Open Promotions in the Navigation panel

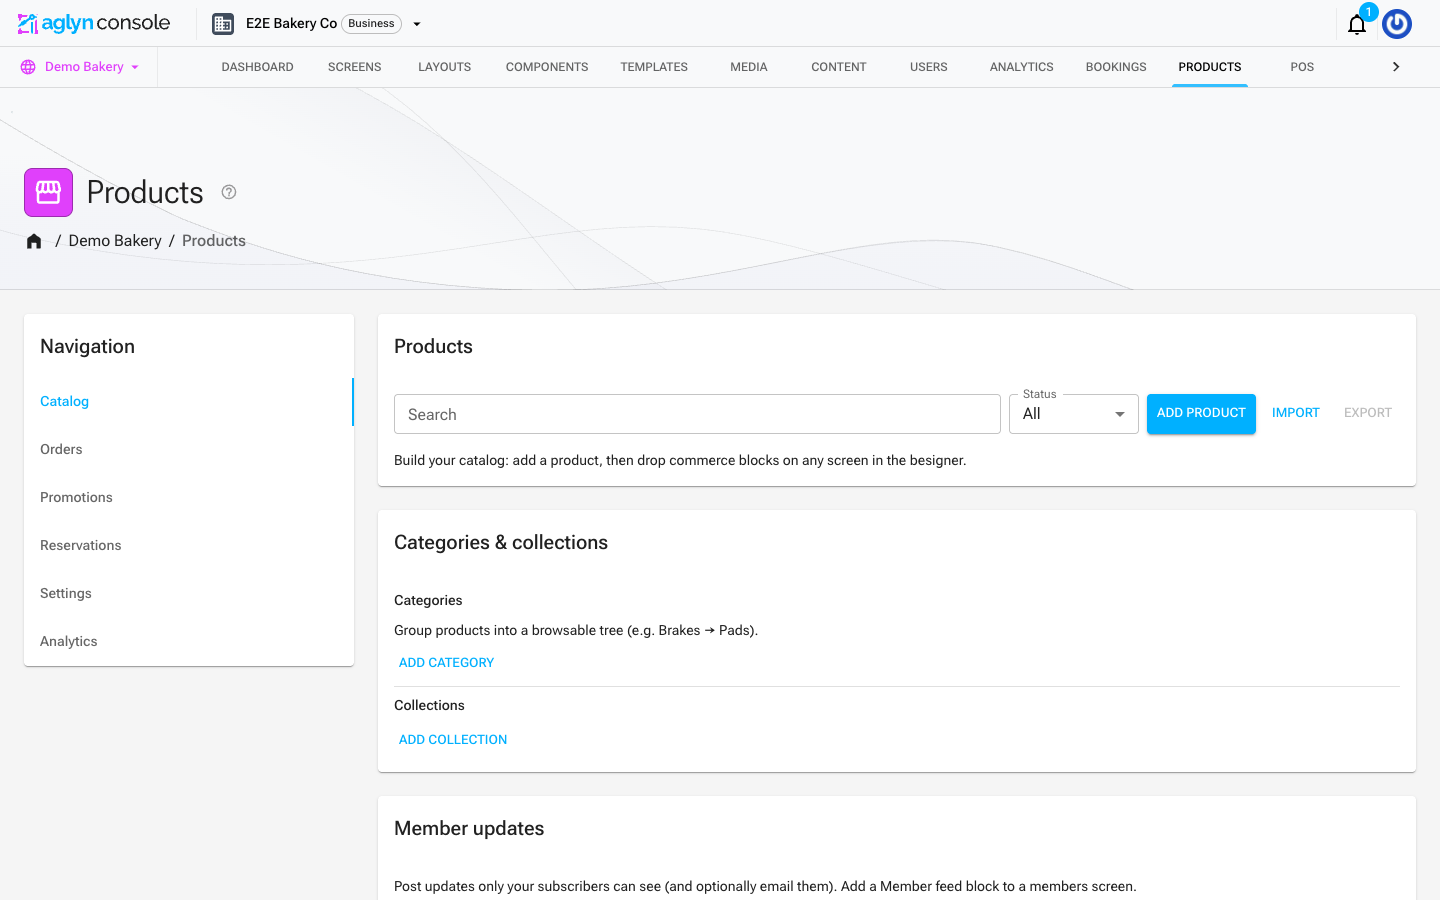(189, 498)
